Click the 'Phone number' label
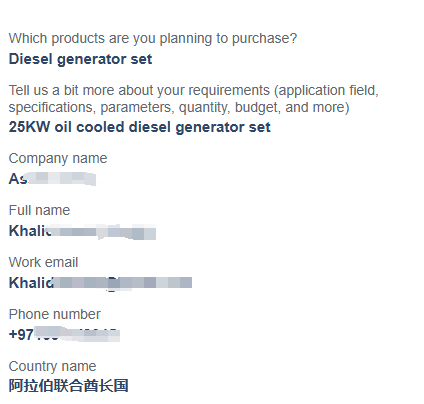This screenshot has width=424, height=404. pyautogui.click(x=55, y=314)
